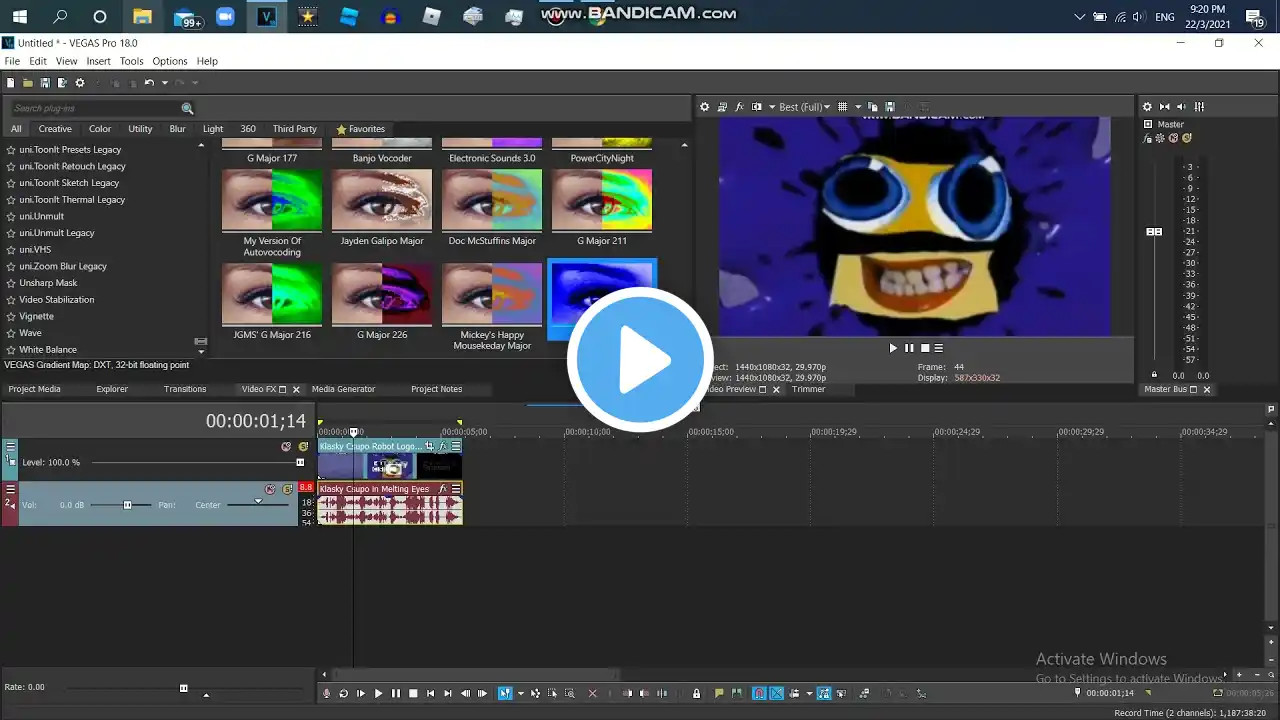Show the Blur plug-in category

tap(177, 129)
